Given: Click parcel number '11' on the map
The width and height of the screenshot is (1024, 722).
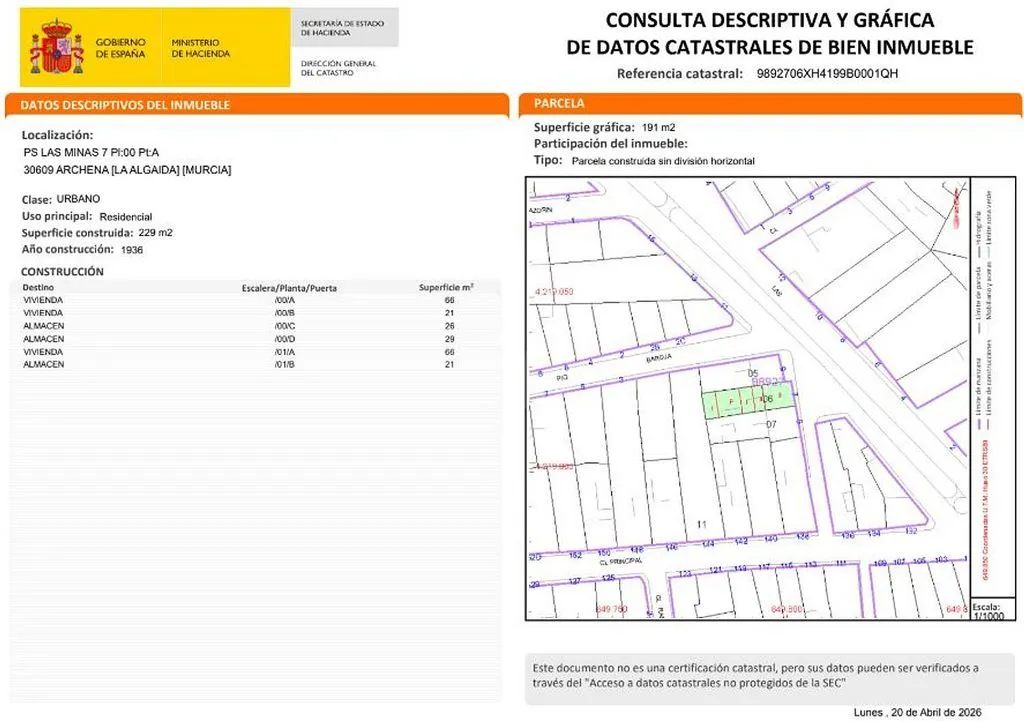Looking at the screenshot, I should click(x=701, y=524).
